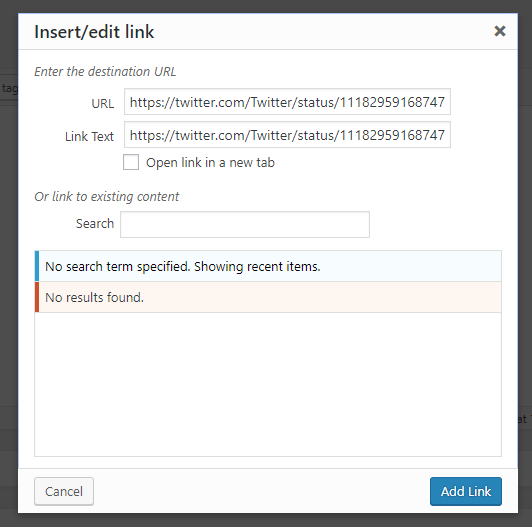
Task: Close the Insert/edit link dialog
Action: pyautogui.click(x=499, y=31)
